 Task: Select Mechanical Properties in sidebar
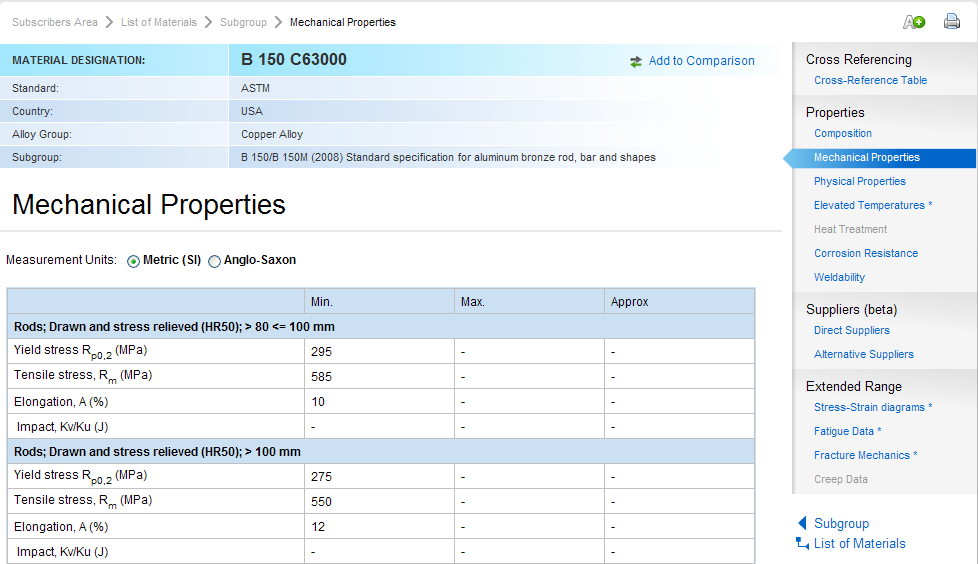(x=866, y=157)
